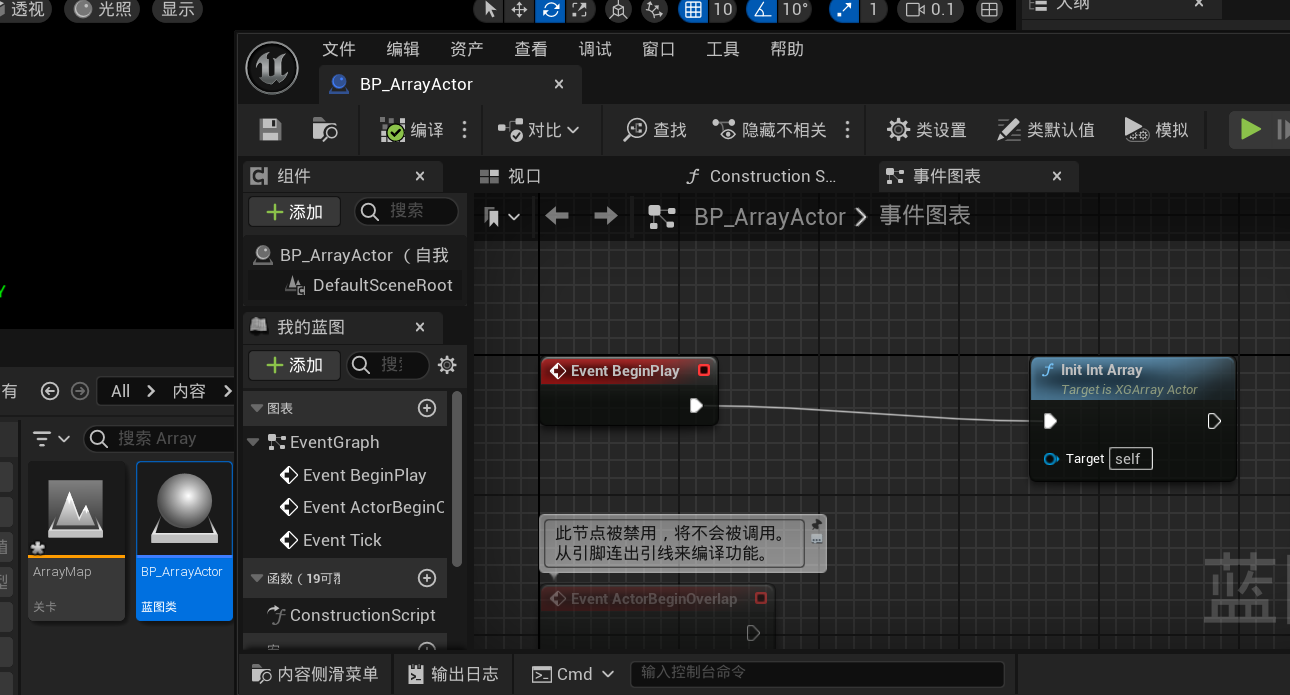
Task: Open the hide unrelated options three-dot menu
Action: (x=847, y=130)
